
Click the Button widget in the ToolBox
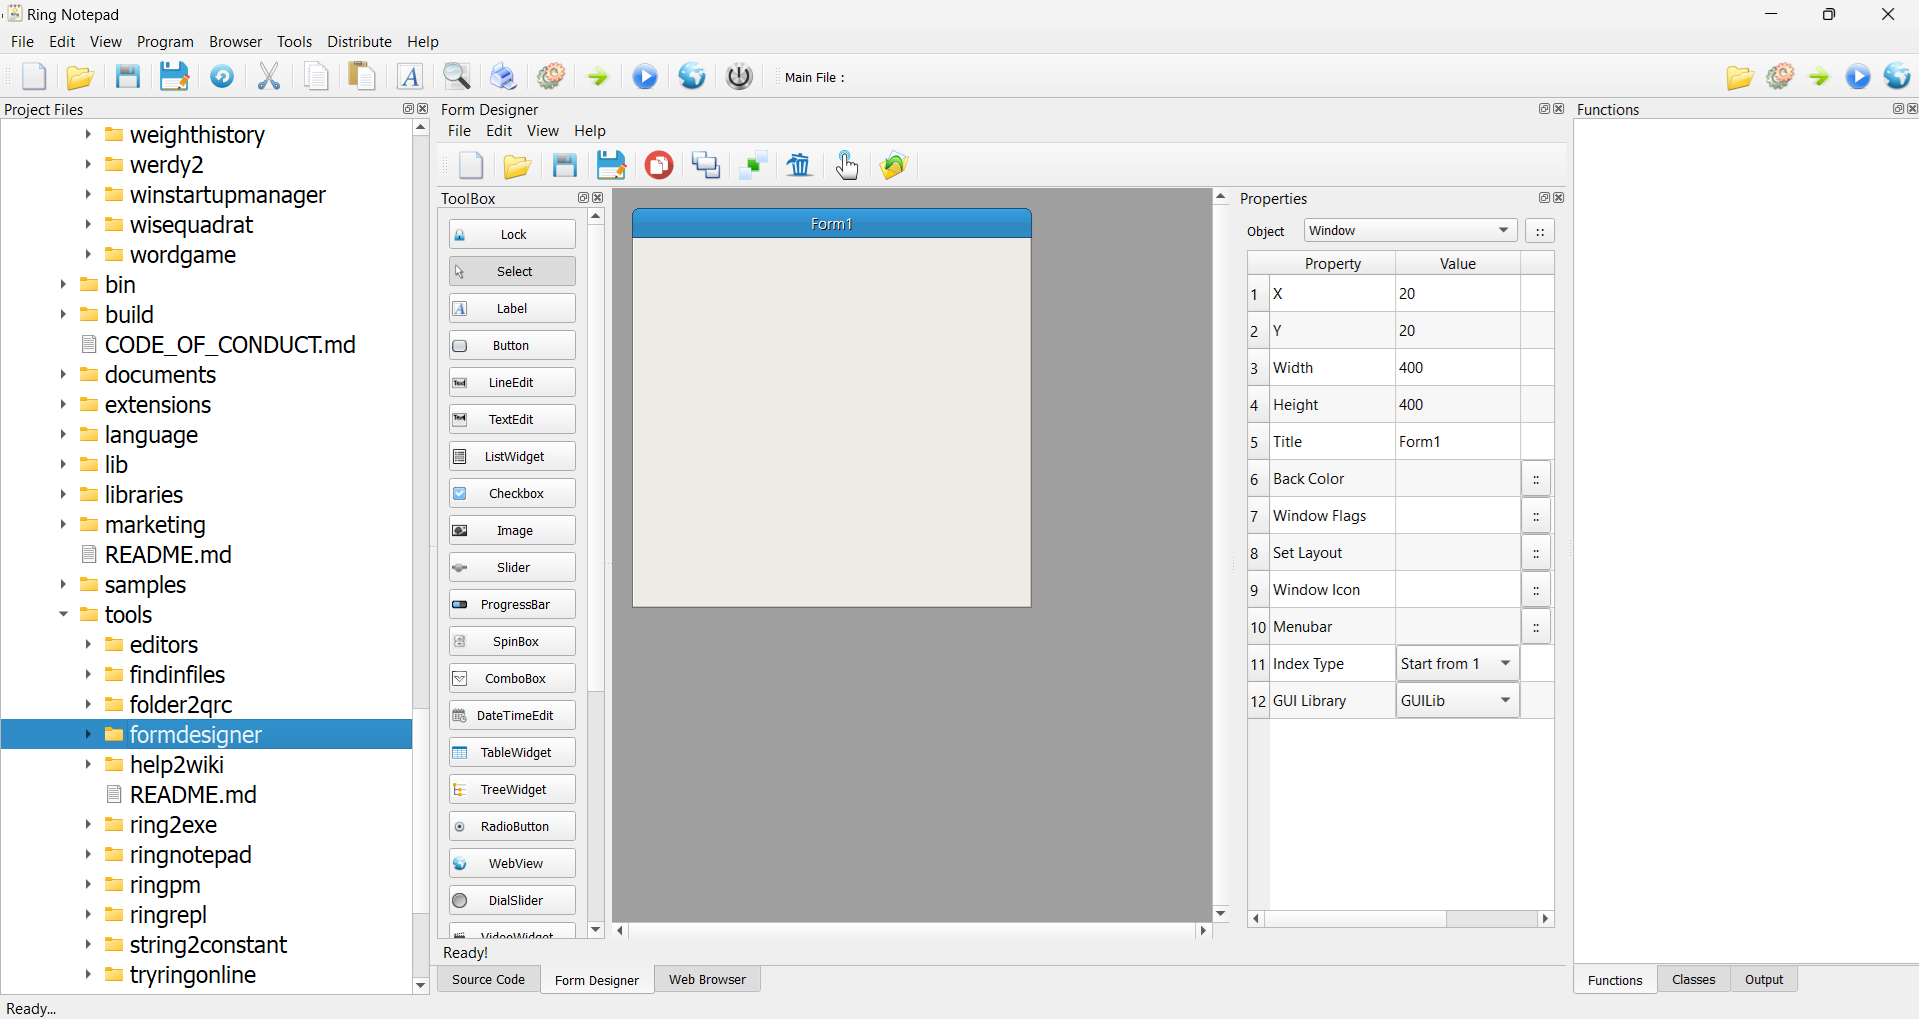click(x=511, y=345)
